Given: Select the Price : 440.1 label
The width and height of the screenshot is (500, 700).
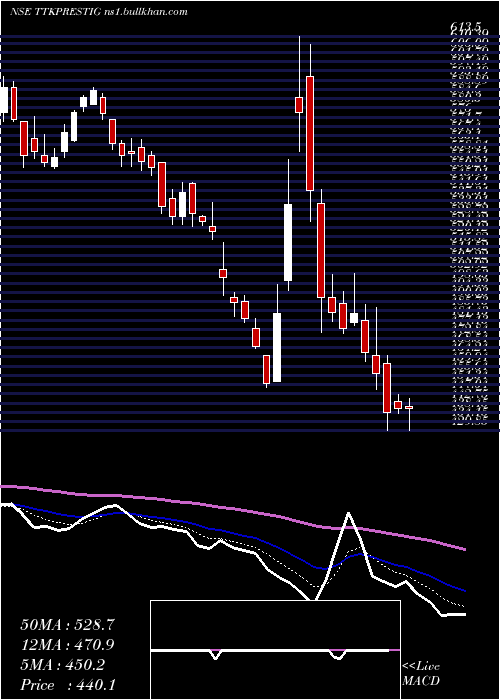Looking at the screenshot, I should coord(68,685).
